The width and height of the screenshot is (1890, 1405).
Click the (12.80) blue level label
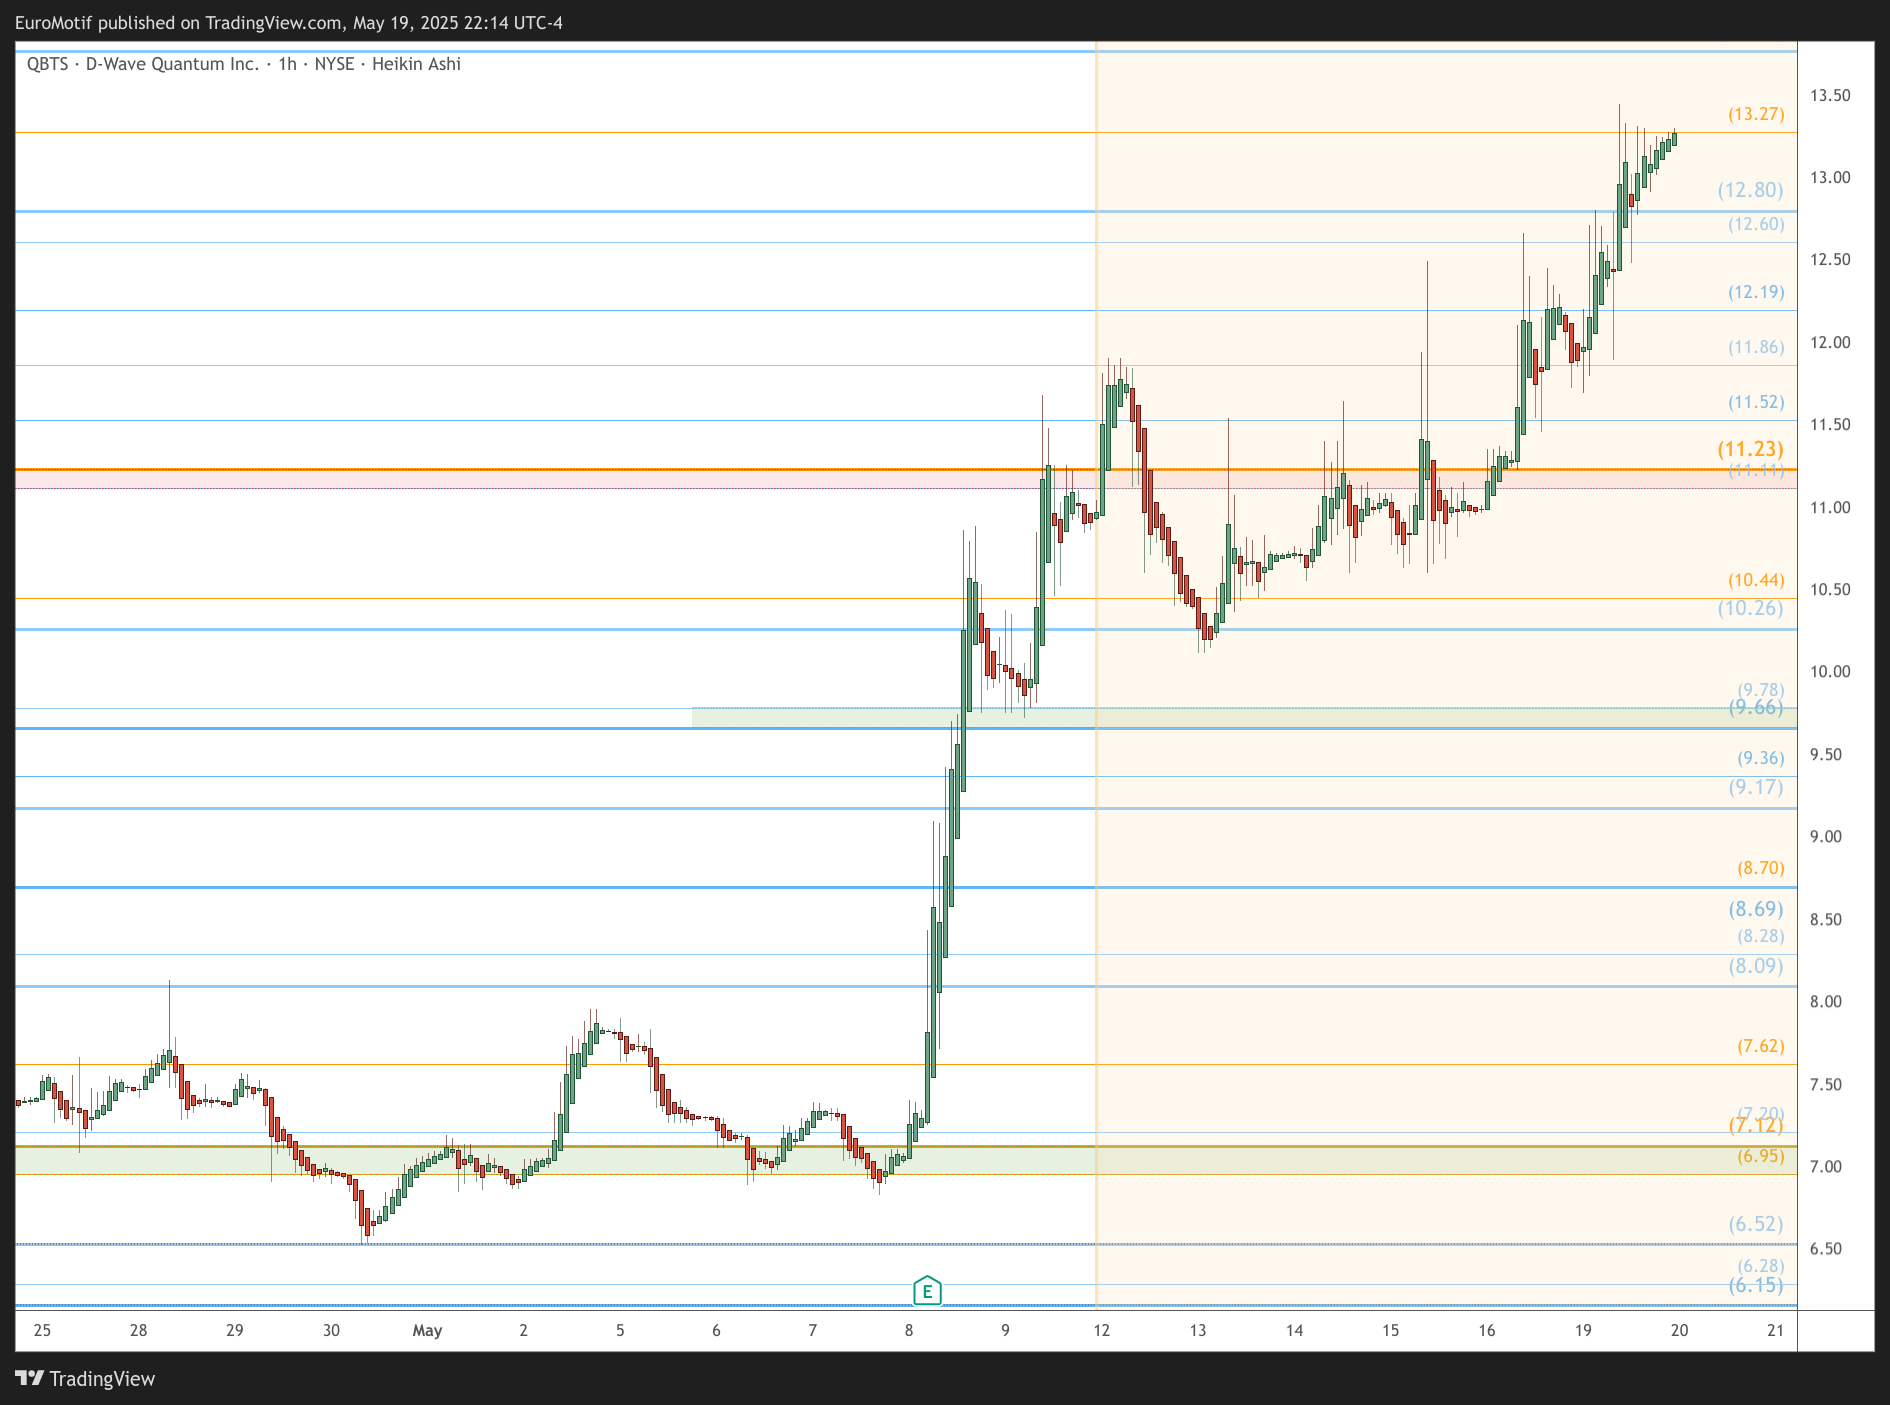[x=1750, y=190]
